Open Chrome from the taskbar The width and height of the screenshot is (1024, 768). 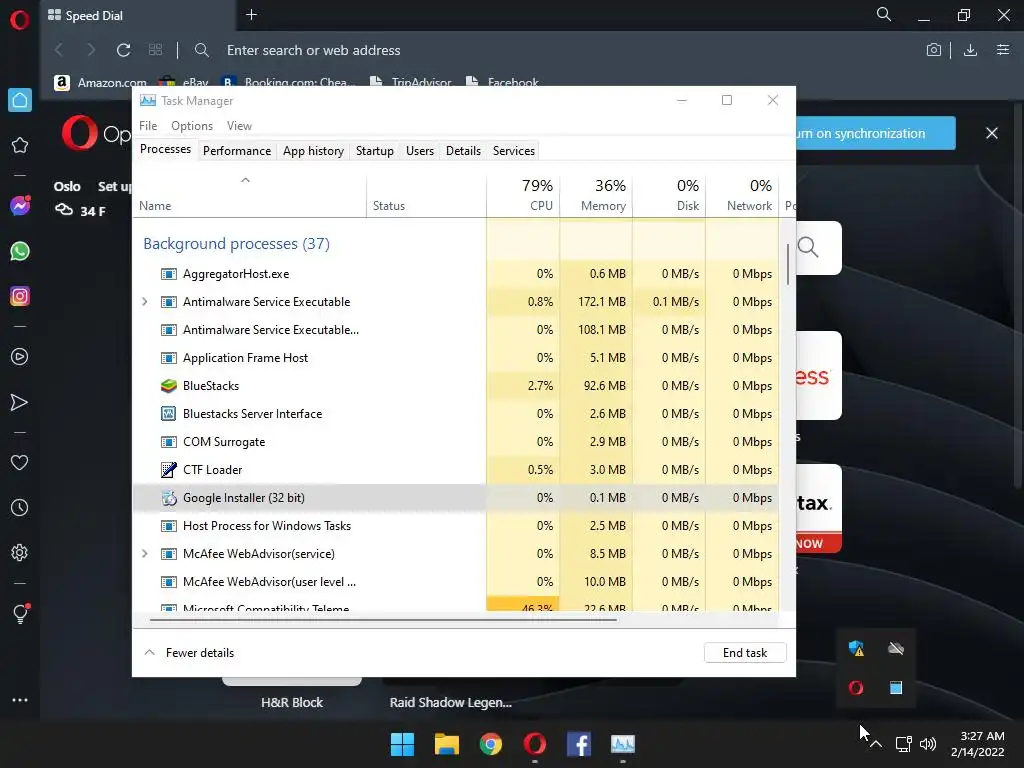tap(490, 744)
